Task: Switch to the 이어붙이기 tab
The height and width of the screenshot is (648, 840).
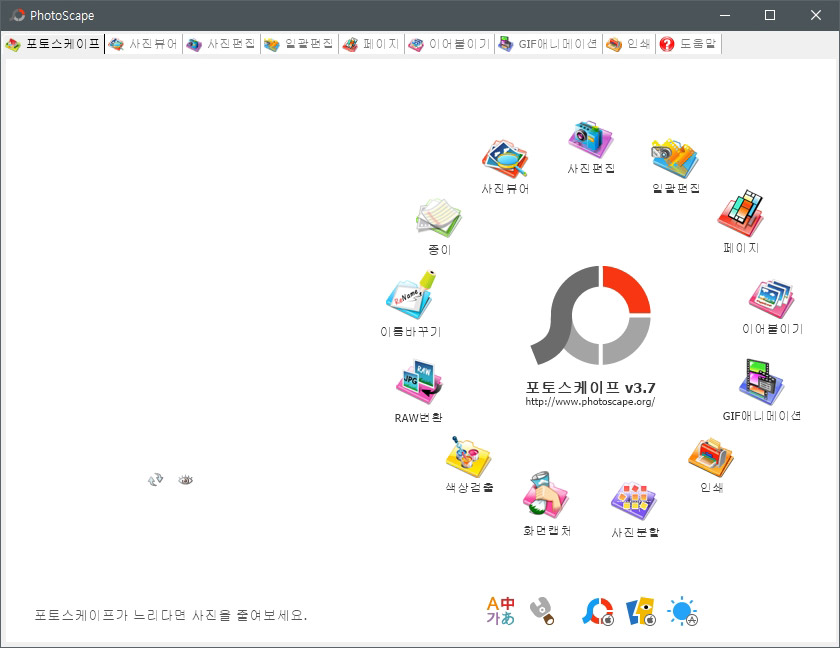Action: pyautogui.click(x=449, y=44)
